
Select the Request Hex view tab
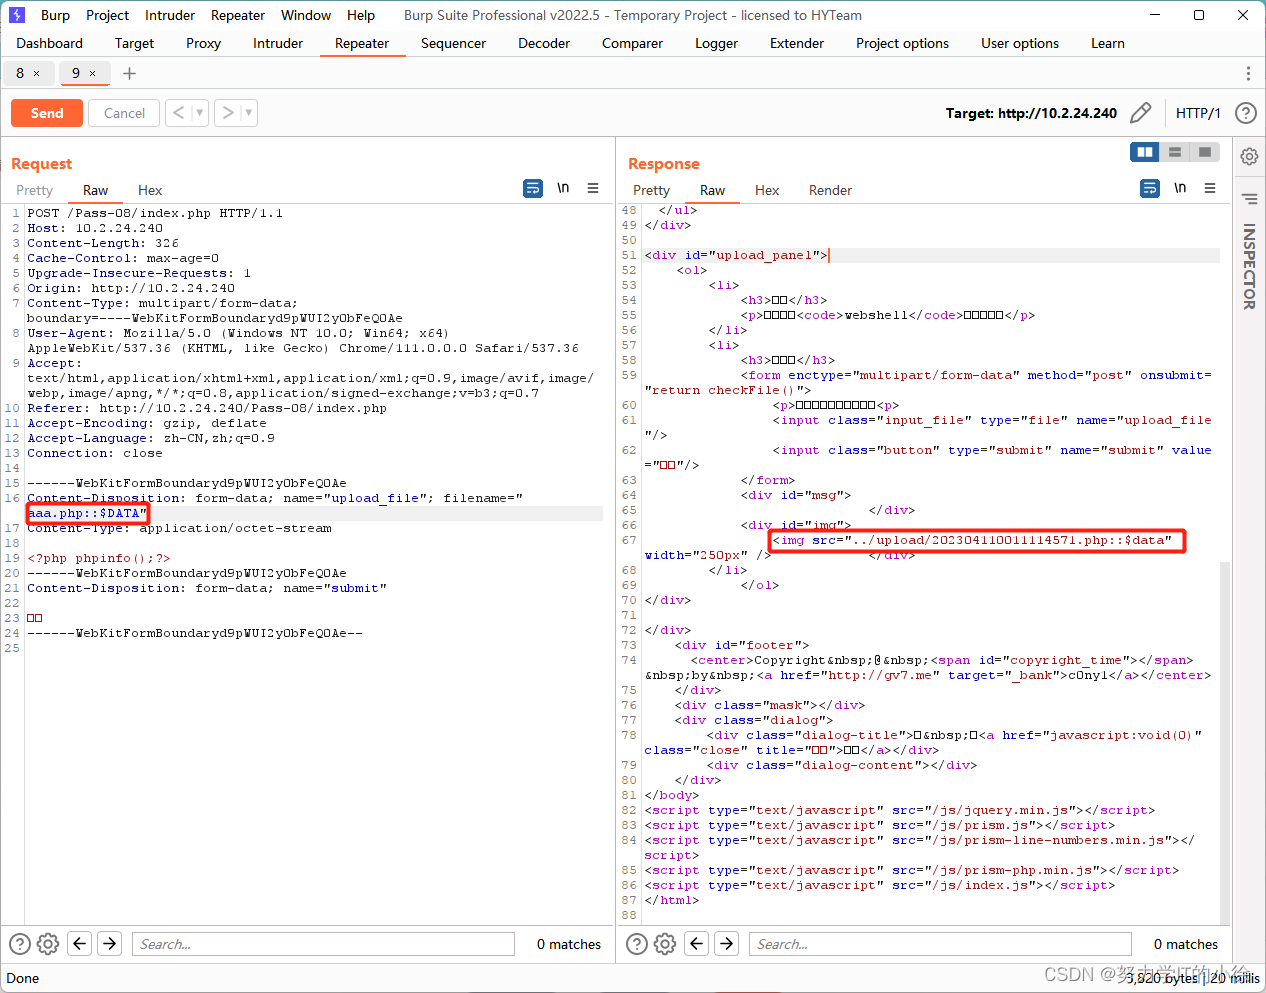150,190
